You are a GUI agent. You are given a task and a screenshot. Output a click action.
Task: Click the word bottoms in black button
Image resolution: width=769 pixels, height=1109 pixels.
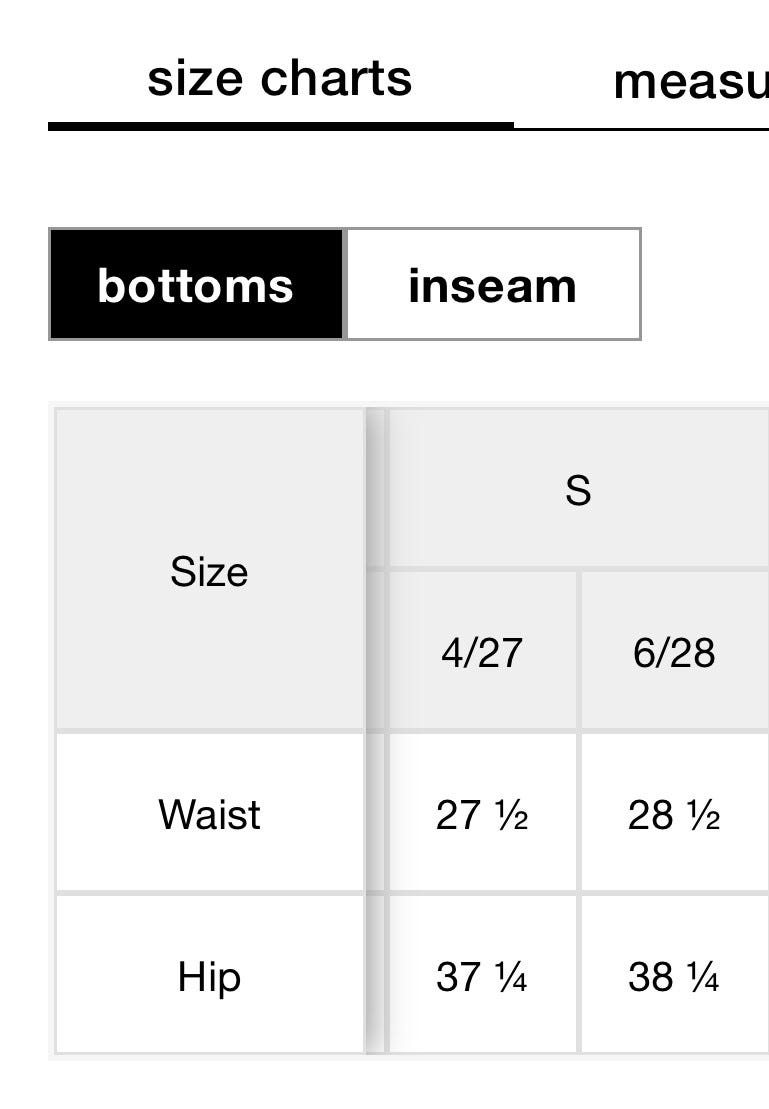click(195, 286)
